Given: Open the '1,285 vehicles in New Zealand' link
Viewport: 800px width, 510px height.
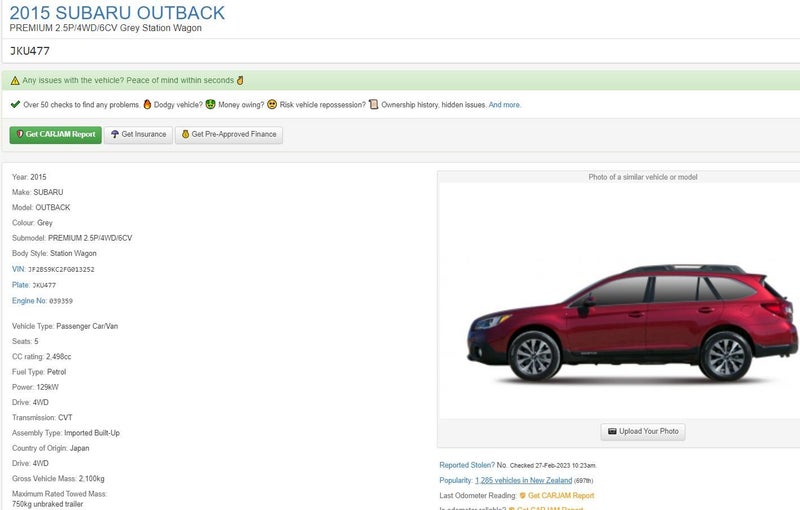Looking at the screenshot, I should pos(523,480).
